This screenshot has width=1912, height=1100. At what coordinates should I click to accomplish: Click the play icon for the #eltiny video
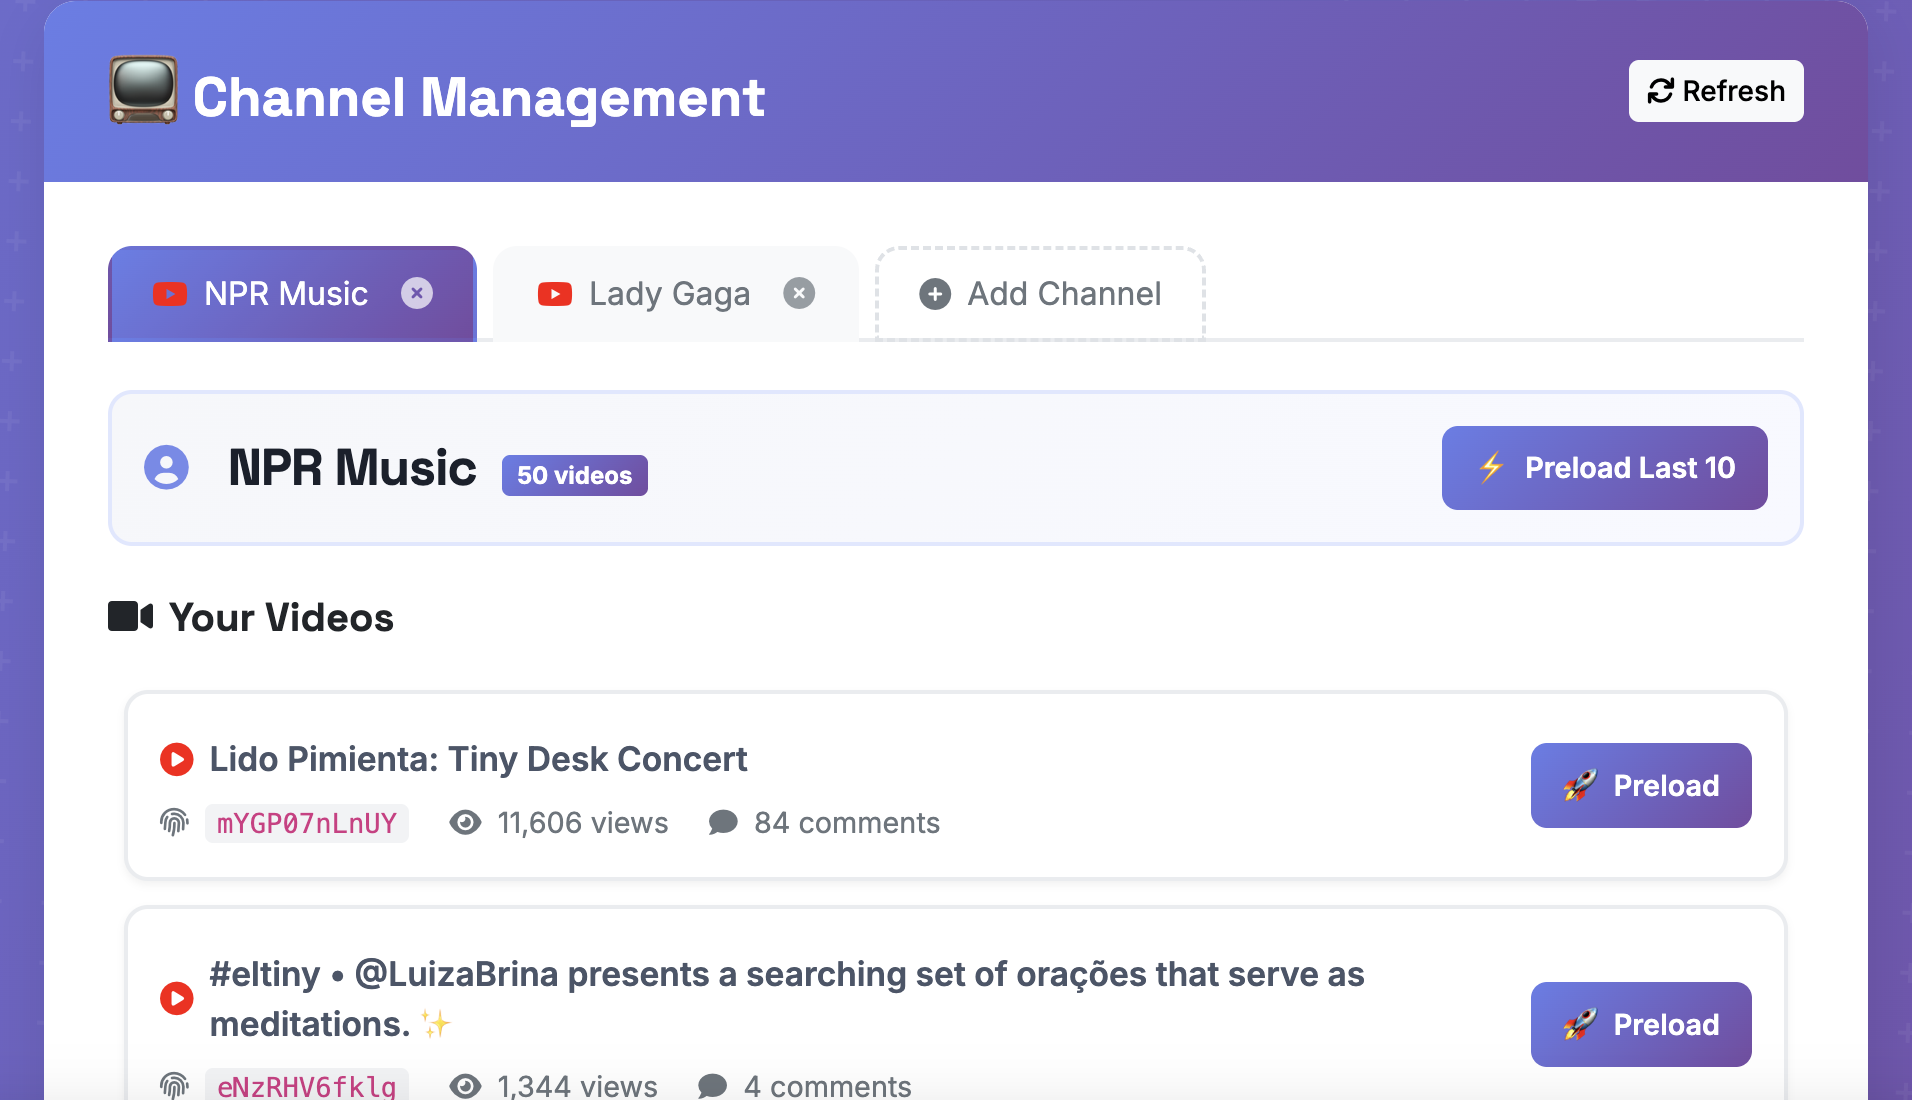point(177,998)
